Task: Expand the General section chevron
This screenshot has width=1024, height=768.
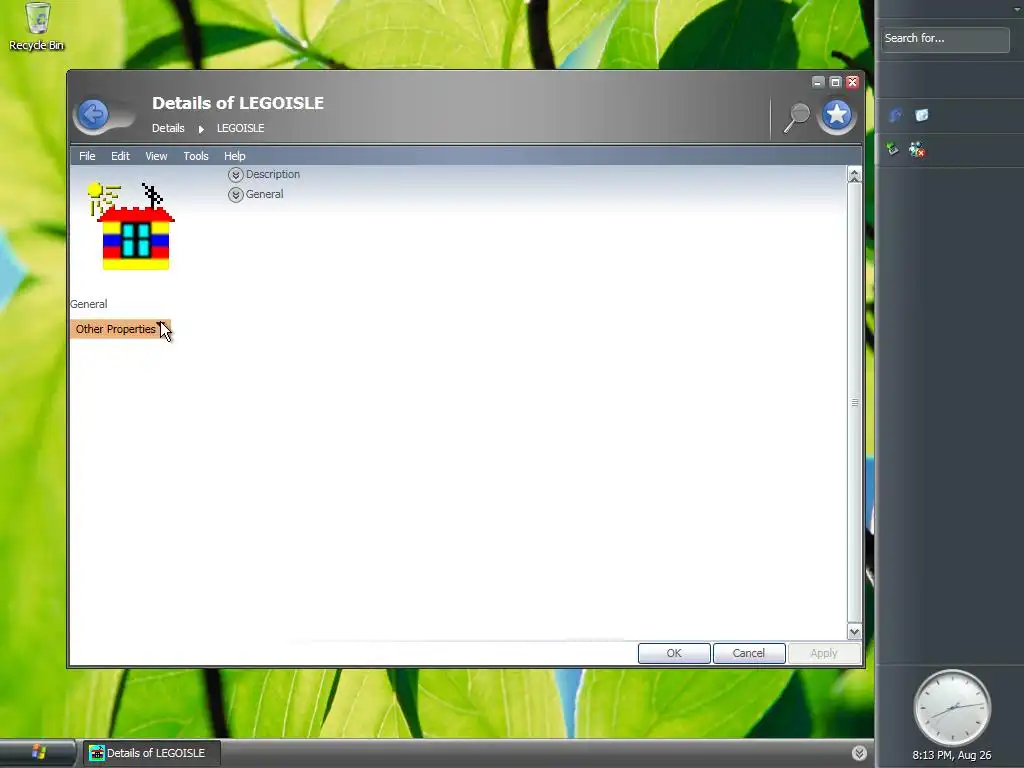Action: point(236,195)
